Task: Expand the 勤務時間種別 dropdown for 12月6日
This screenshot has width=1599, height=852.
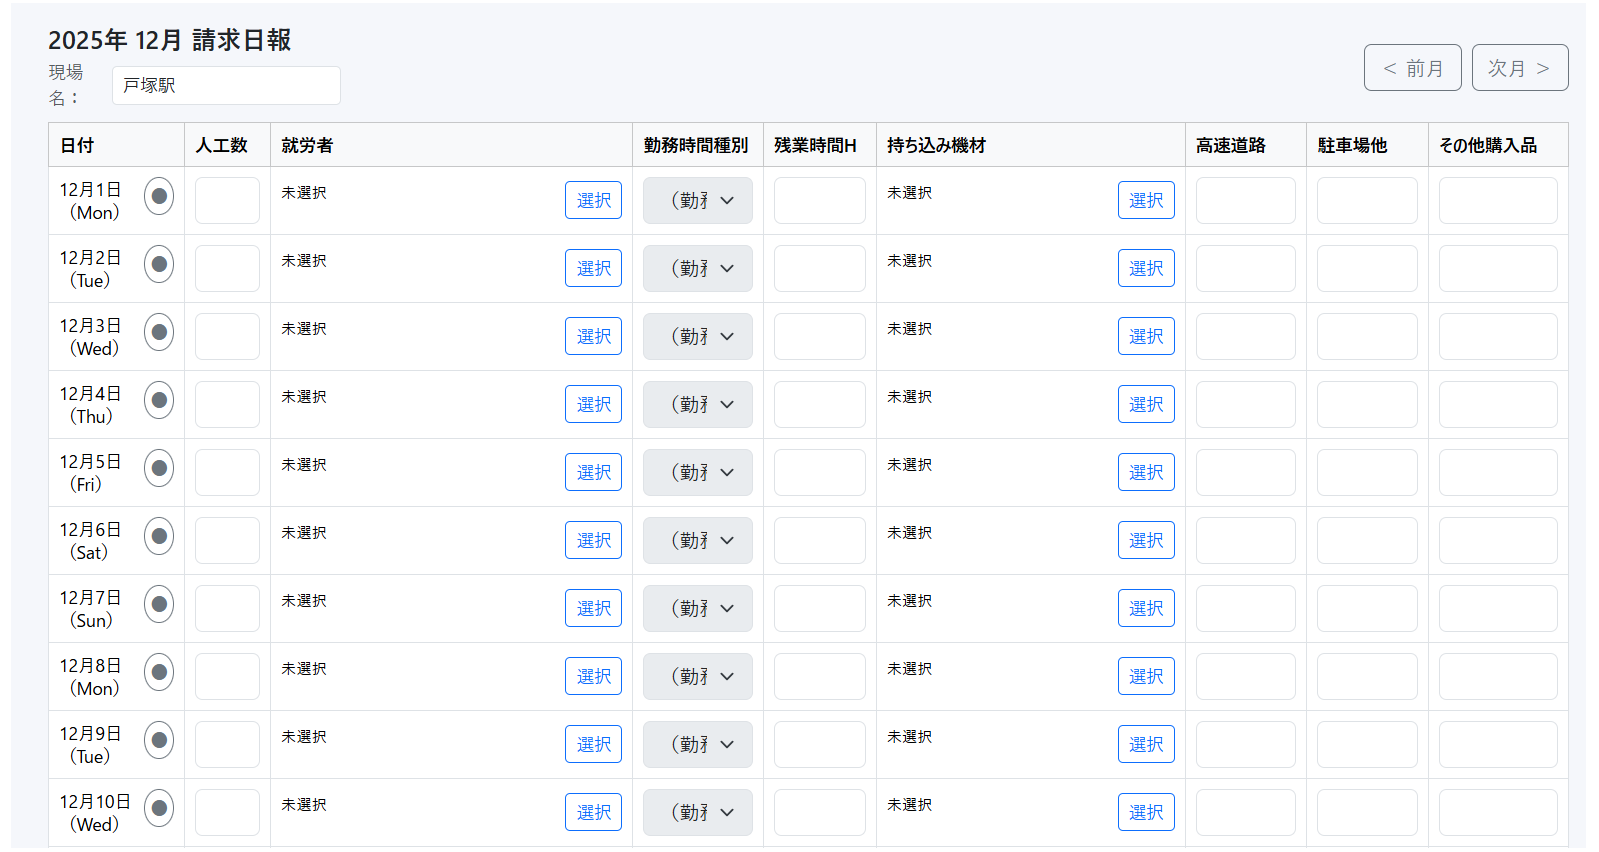Action: click(x=697, y=541)
